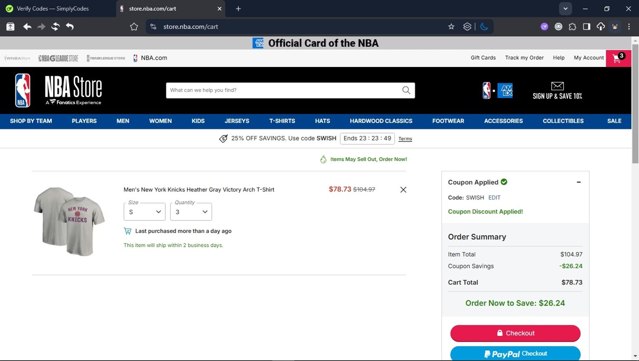This screenshot has height=361, width=639.
Task: Open the WOMEN menu
Action: pyautogui.click(x=160, y=121)
